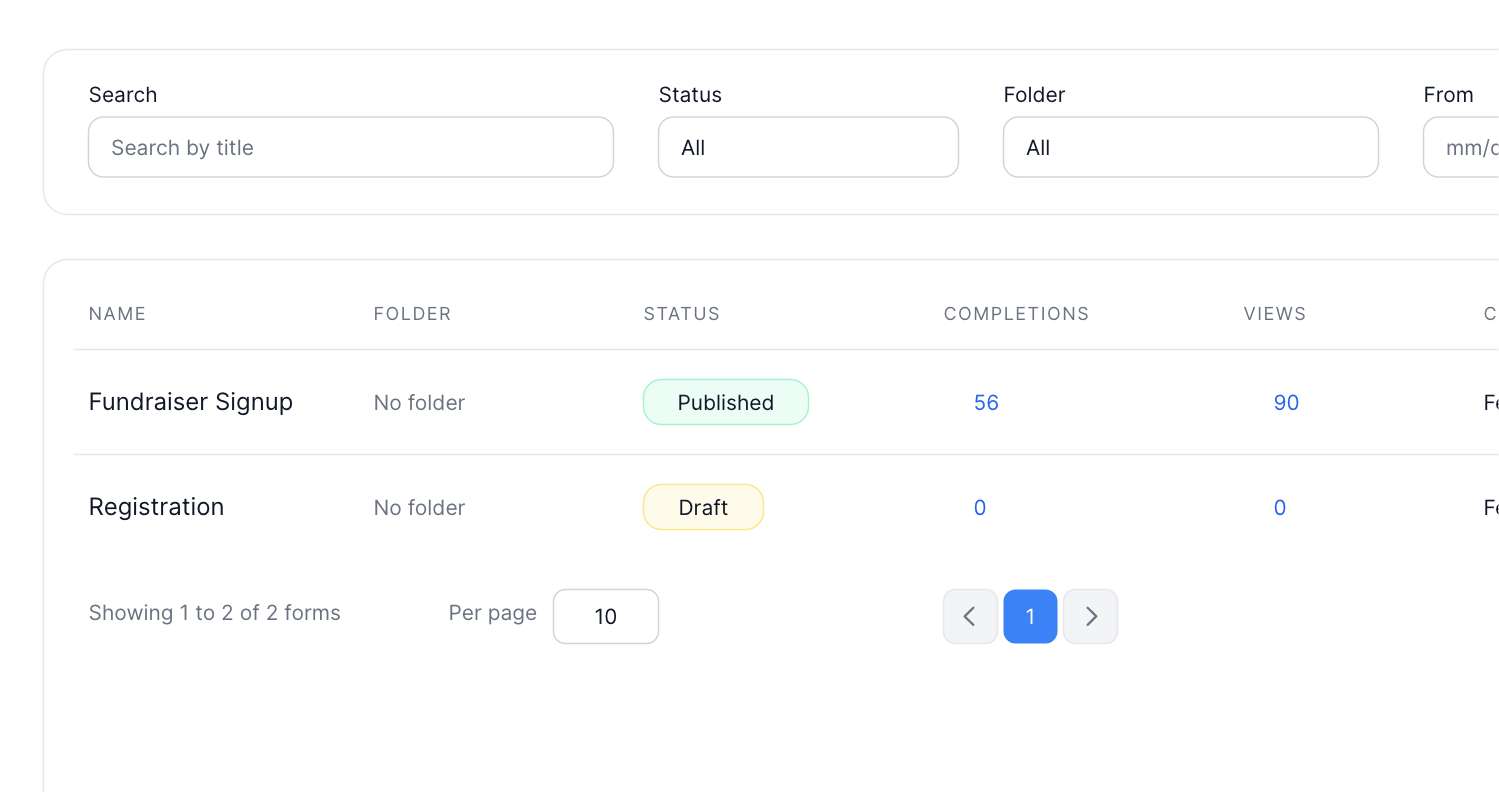The height and width of the screenshot is (792, 1499).
Task: Open views count 90 for Fundraiser Signup
Action: pos(1286,402)
